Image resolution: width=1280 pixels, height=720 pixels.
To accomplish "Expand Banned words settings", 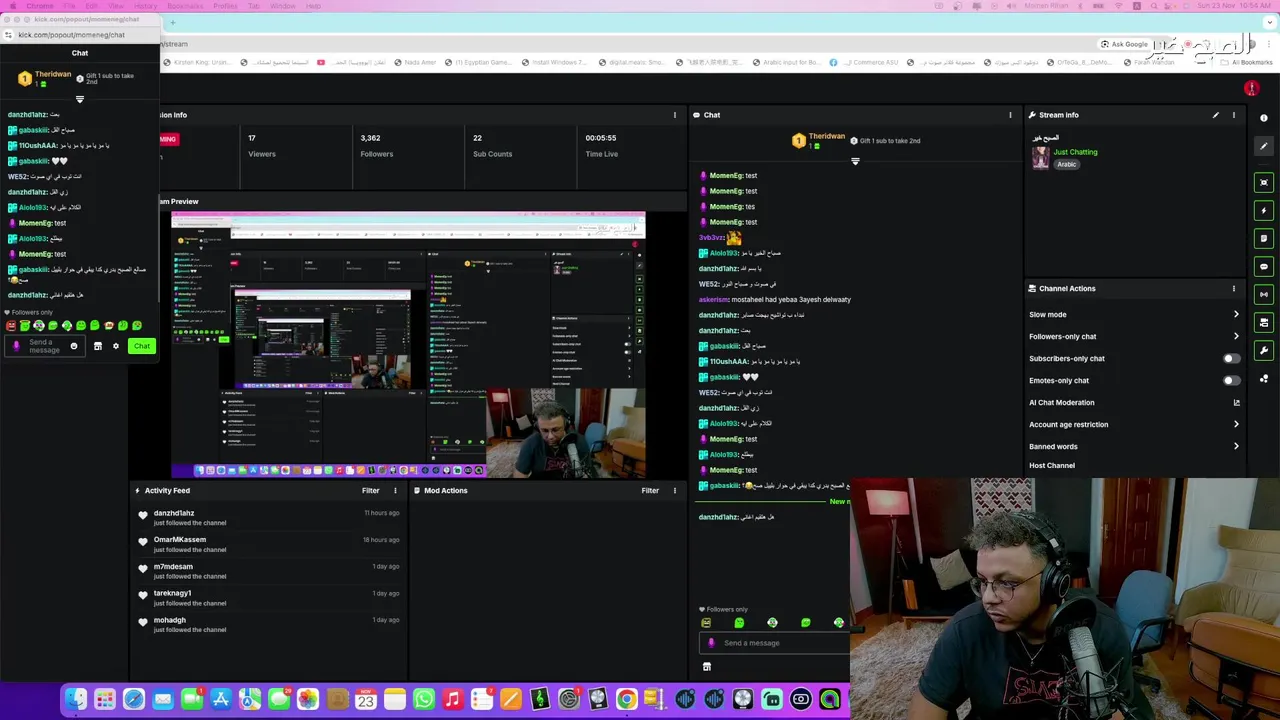I will pyautogui.click(x=1236, y=447).
